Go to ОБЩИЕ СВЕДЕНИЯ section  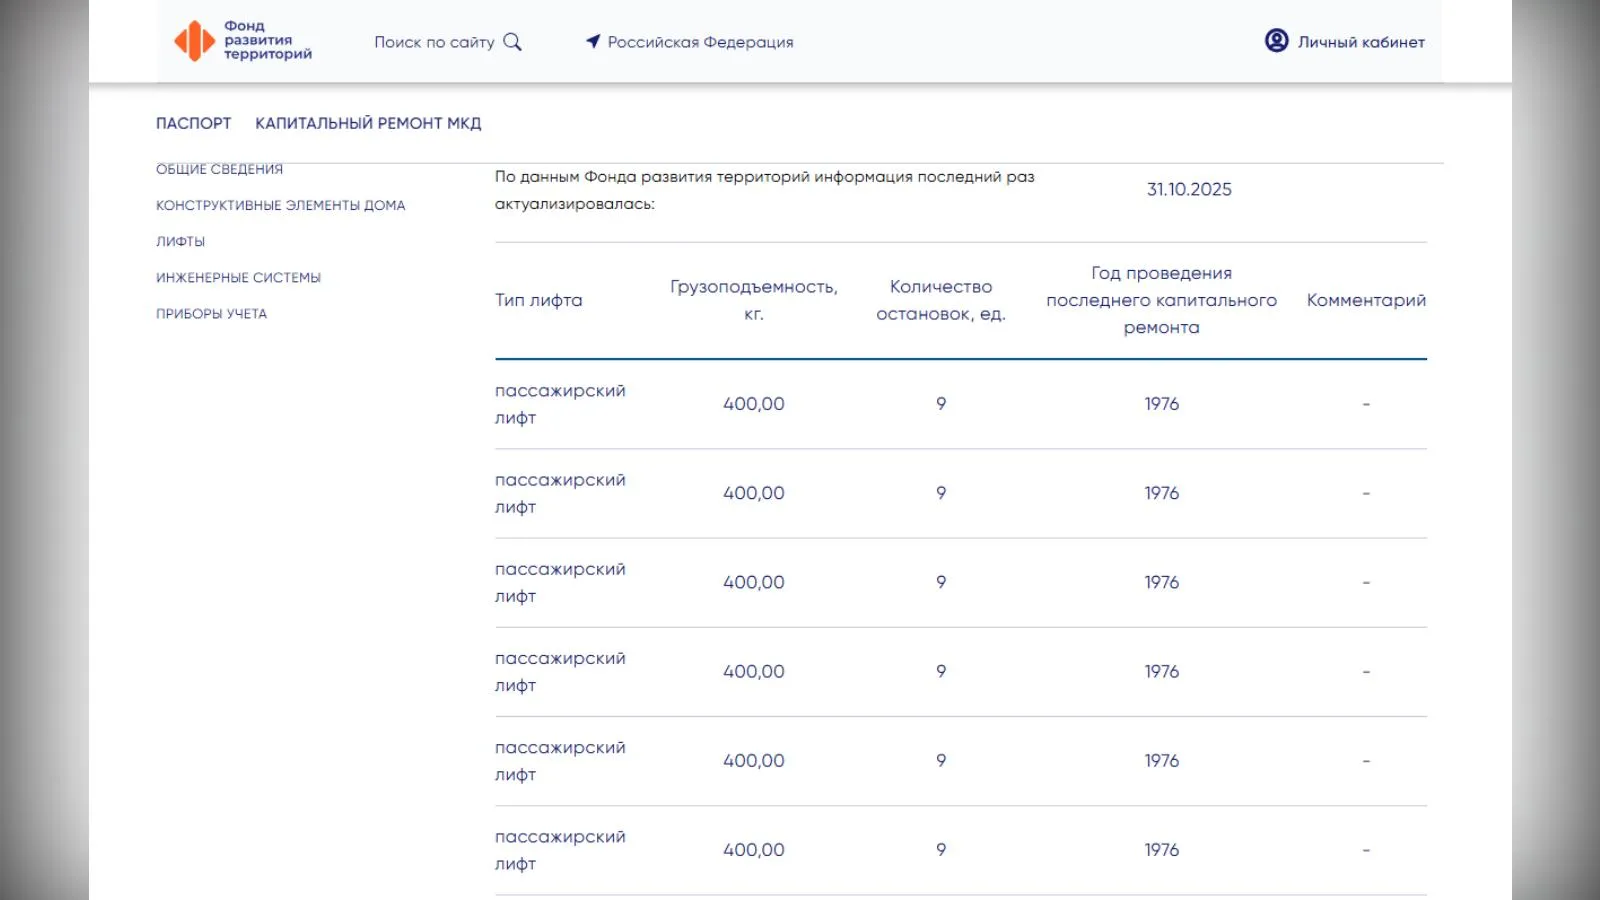click(x=219, y=170)
